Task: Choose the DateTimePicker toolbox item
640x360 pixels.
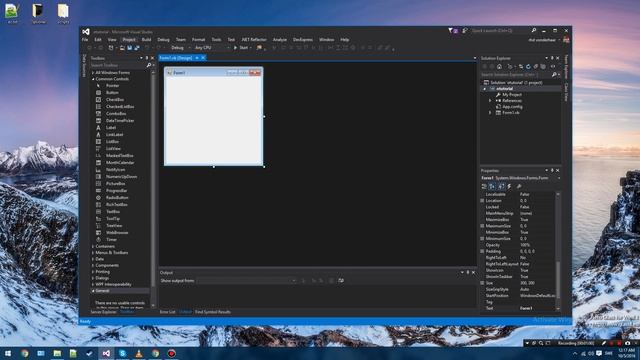Action: pos(120,120)
